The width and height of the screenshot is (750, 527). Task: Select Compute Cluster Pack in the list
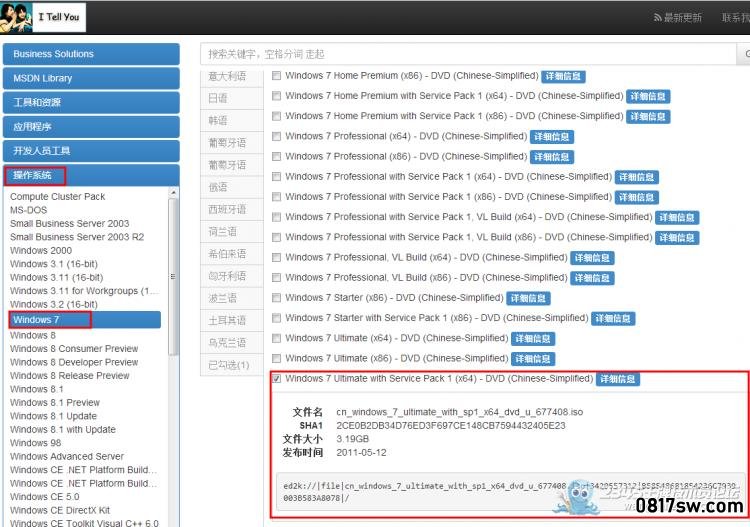click(x=57, y=197)
